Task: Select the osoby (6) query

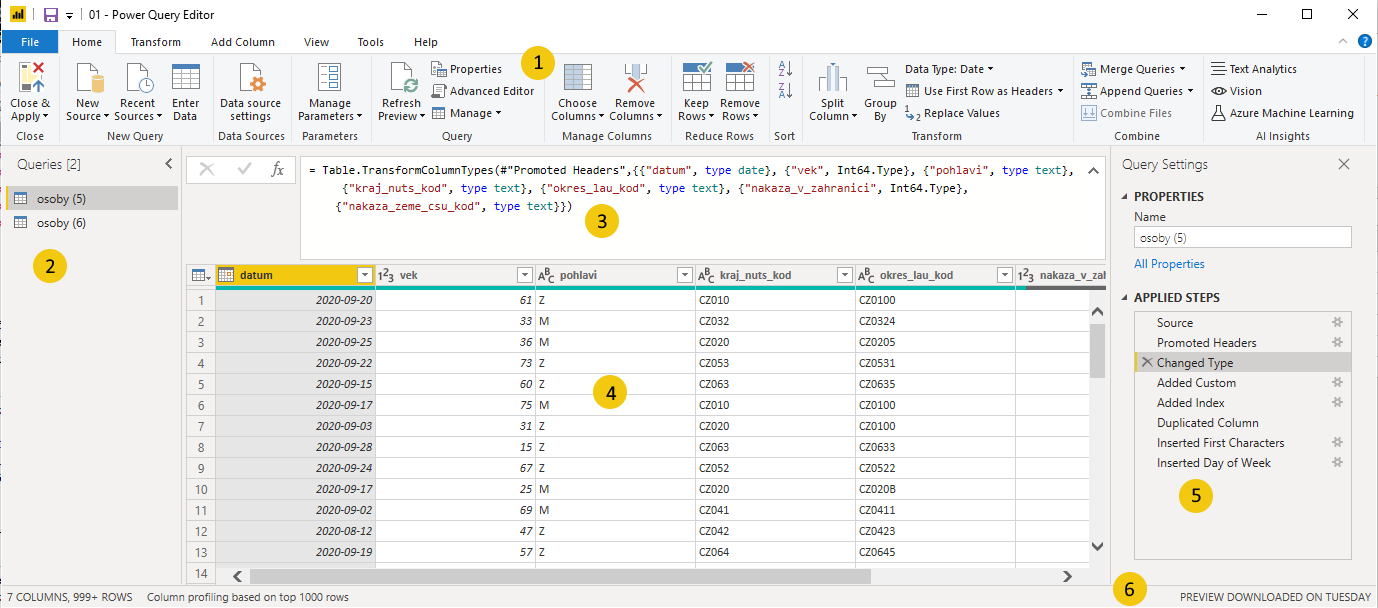Action: coord(61,223)
